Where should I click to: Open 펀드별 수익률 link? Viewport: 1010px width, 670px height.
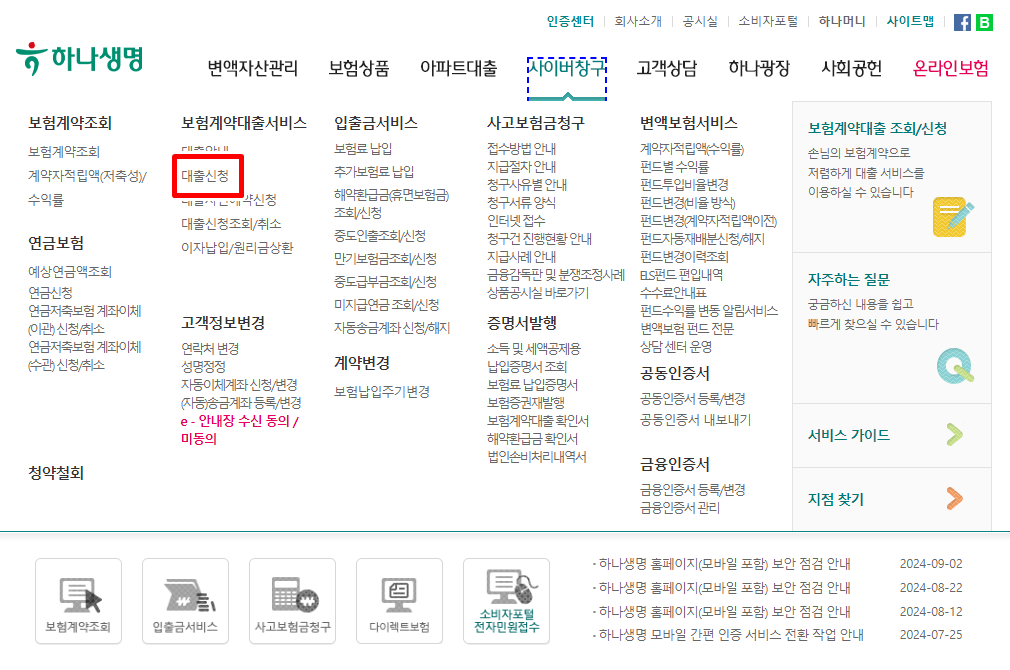[x=674, y=167]
